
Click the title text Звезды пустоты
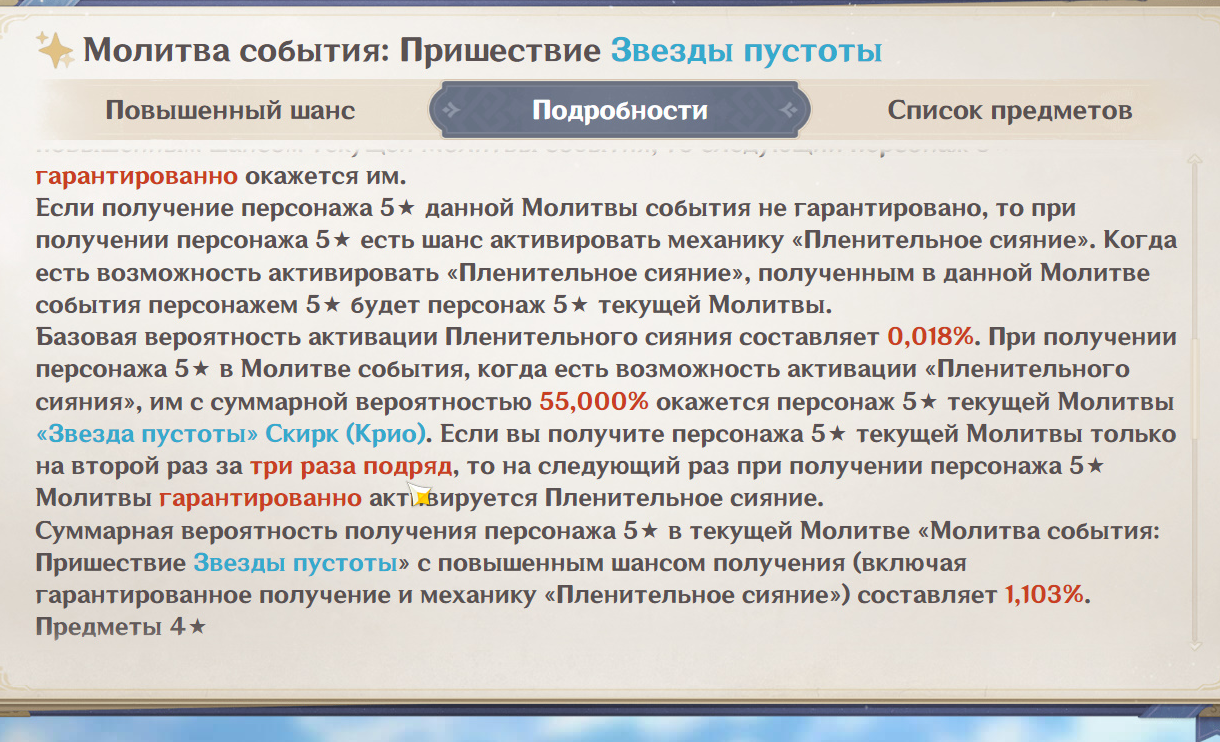point(746,50)
